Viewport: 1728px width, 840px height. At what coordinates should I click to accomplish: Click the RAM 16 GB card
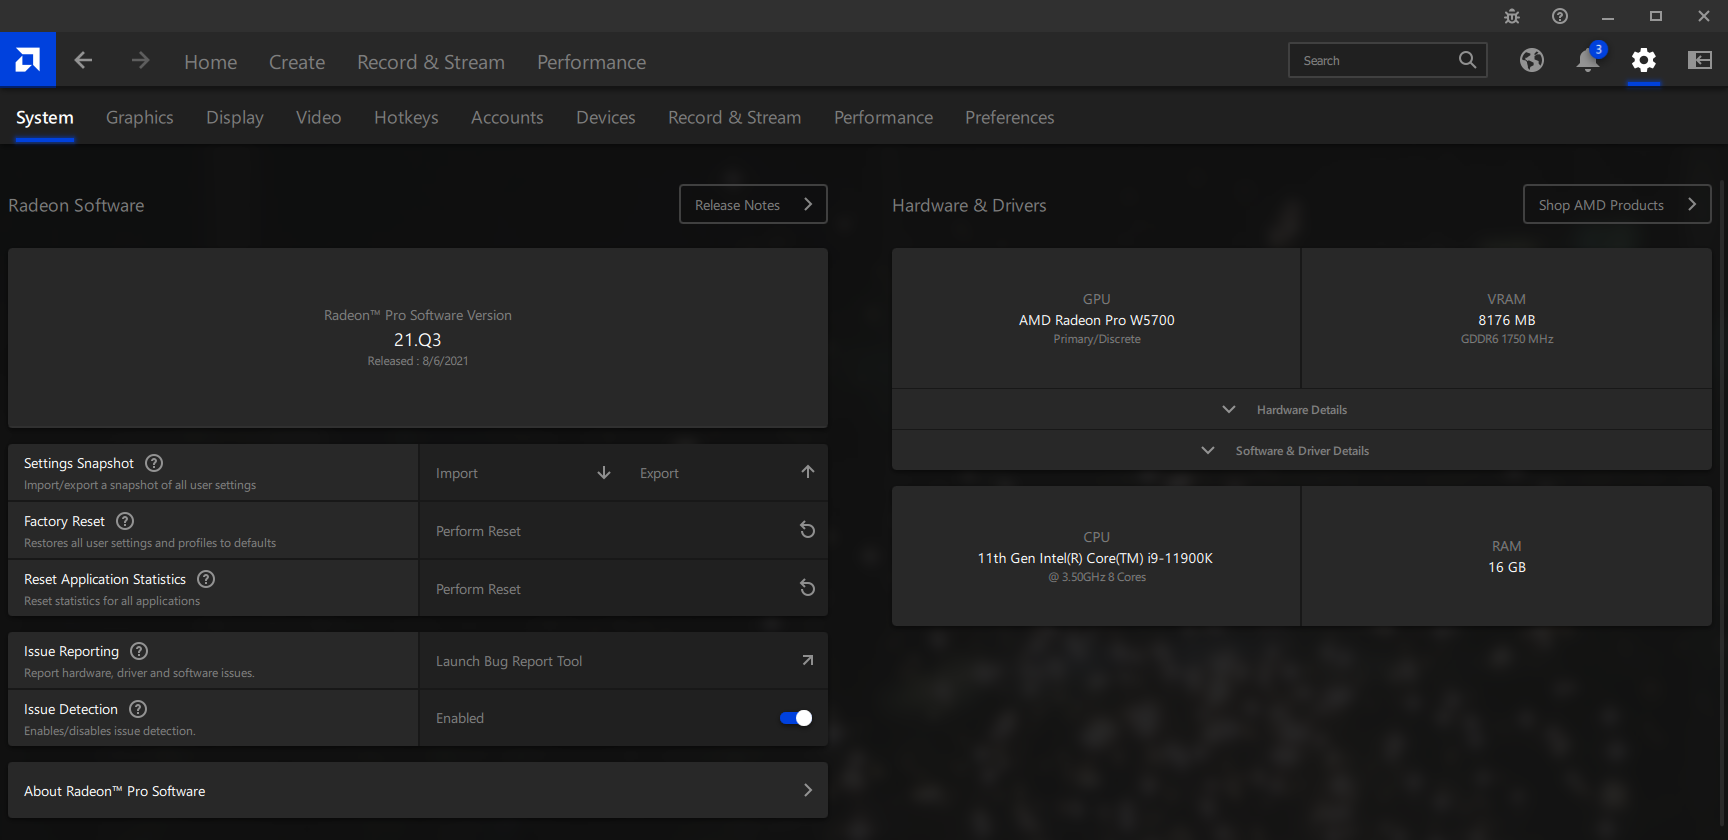click(x=1507, y=556)
